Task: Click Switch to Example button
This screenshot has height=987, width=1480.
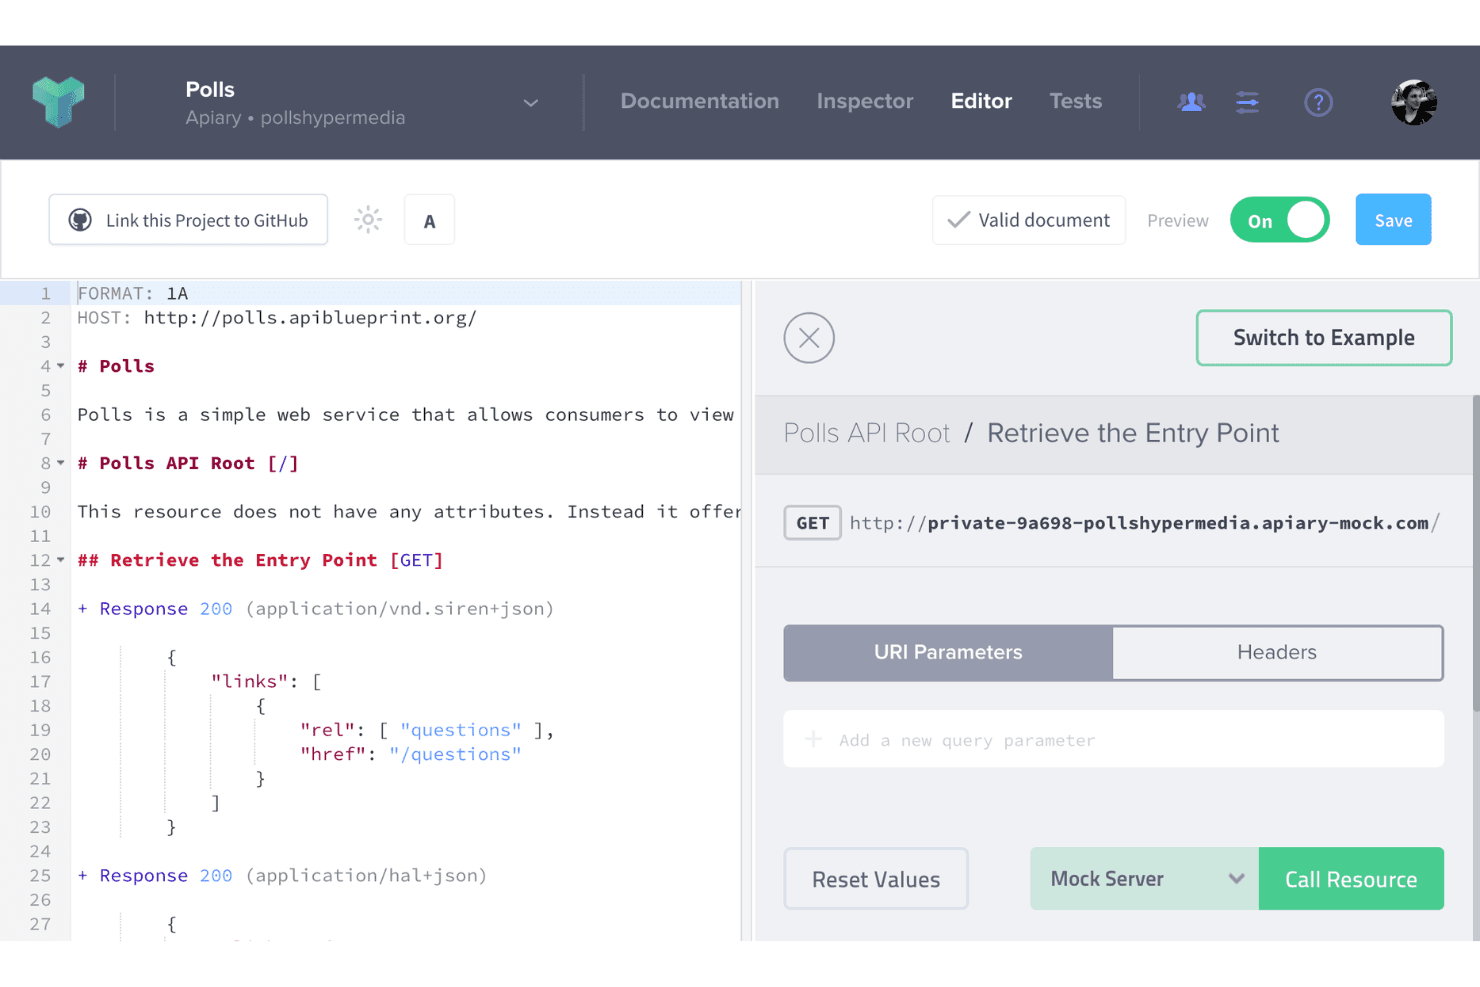Action: pyautogui.click(x=1324, y=338)
